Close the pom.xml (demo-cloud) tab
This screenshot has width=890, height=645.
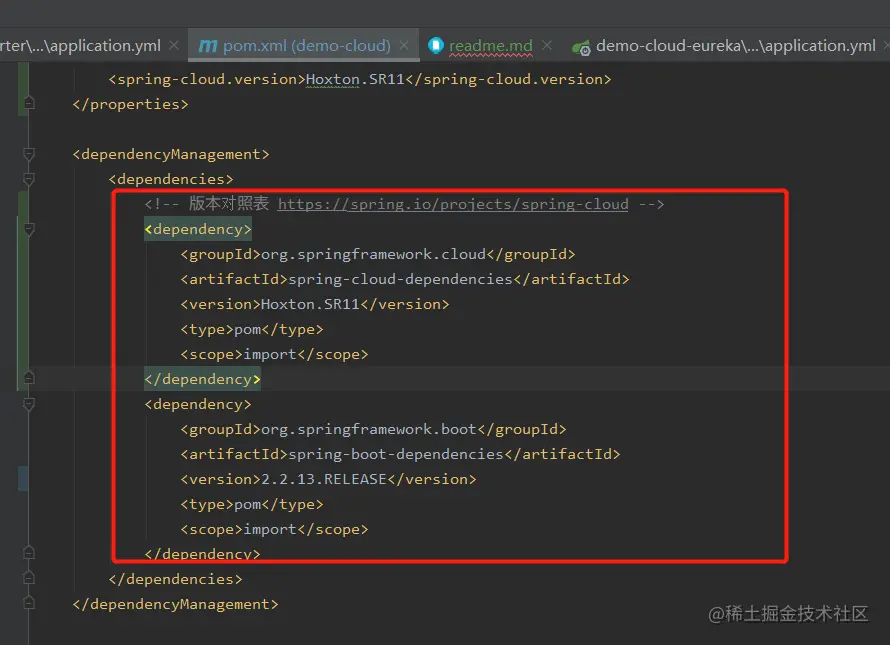coord(404,45)
